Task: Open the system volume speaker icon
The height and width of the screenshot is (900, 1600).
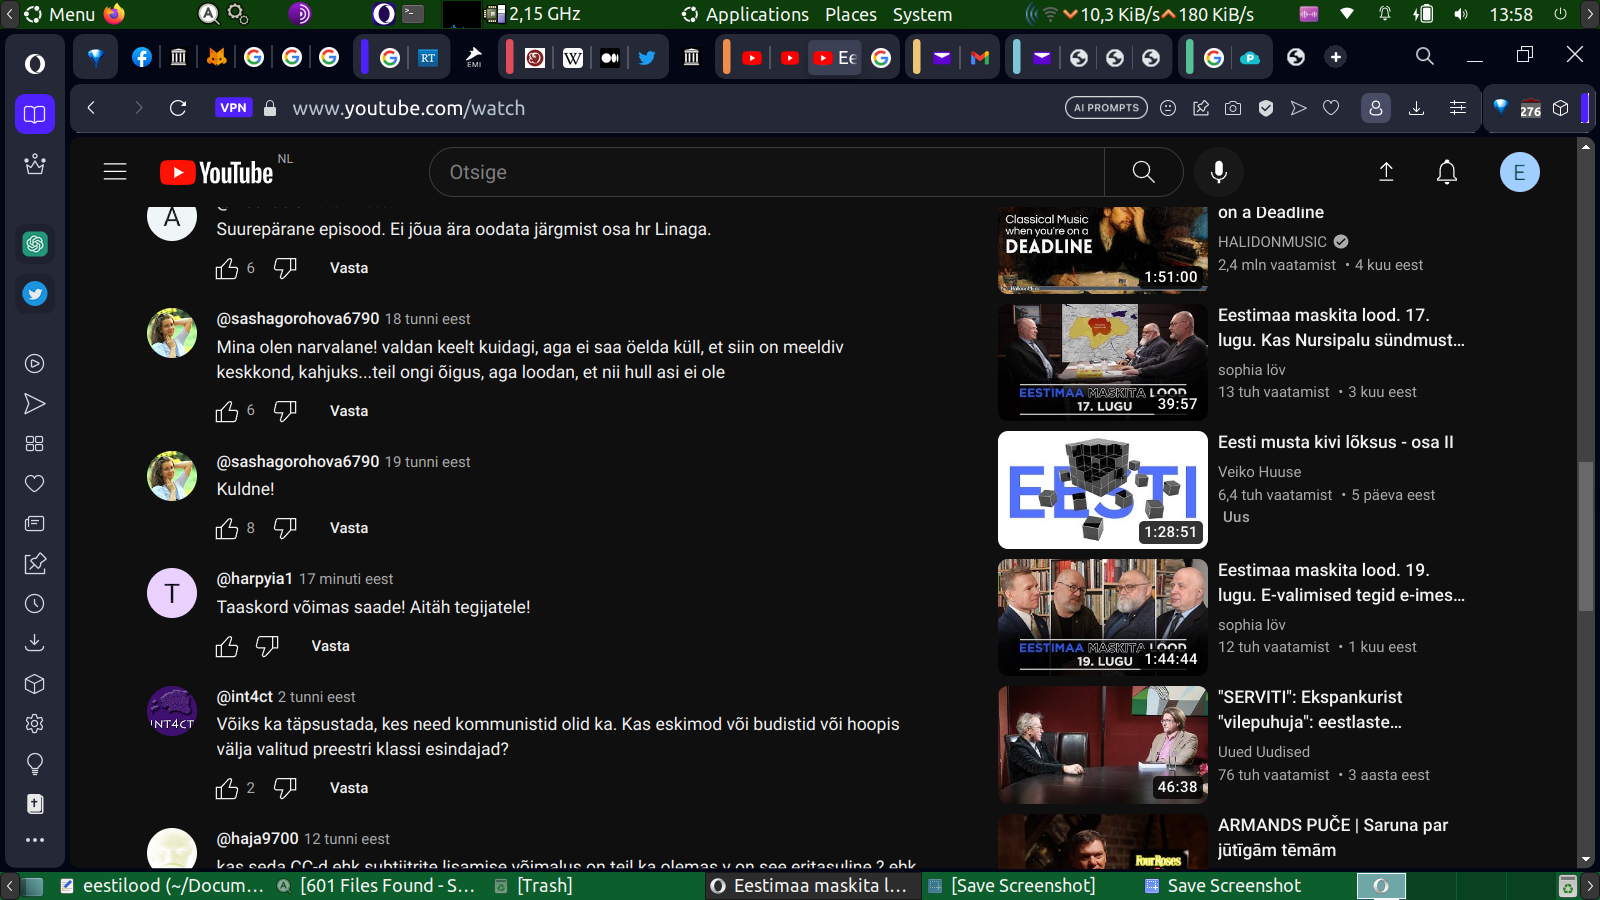Action: click(1461, 14)
